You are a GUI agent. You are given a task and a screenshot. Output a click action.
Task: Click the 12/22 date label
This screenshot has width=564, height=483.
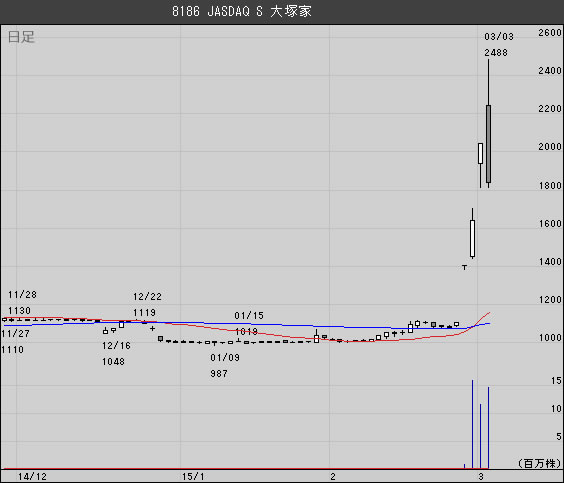click(147, 297)
